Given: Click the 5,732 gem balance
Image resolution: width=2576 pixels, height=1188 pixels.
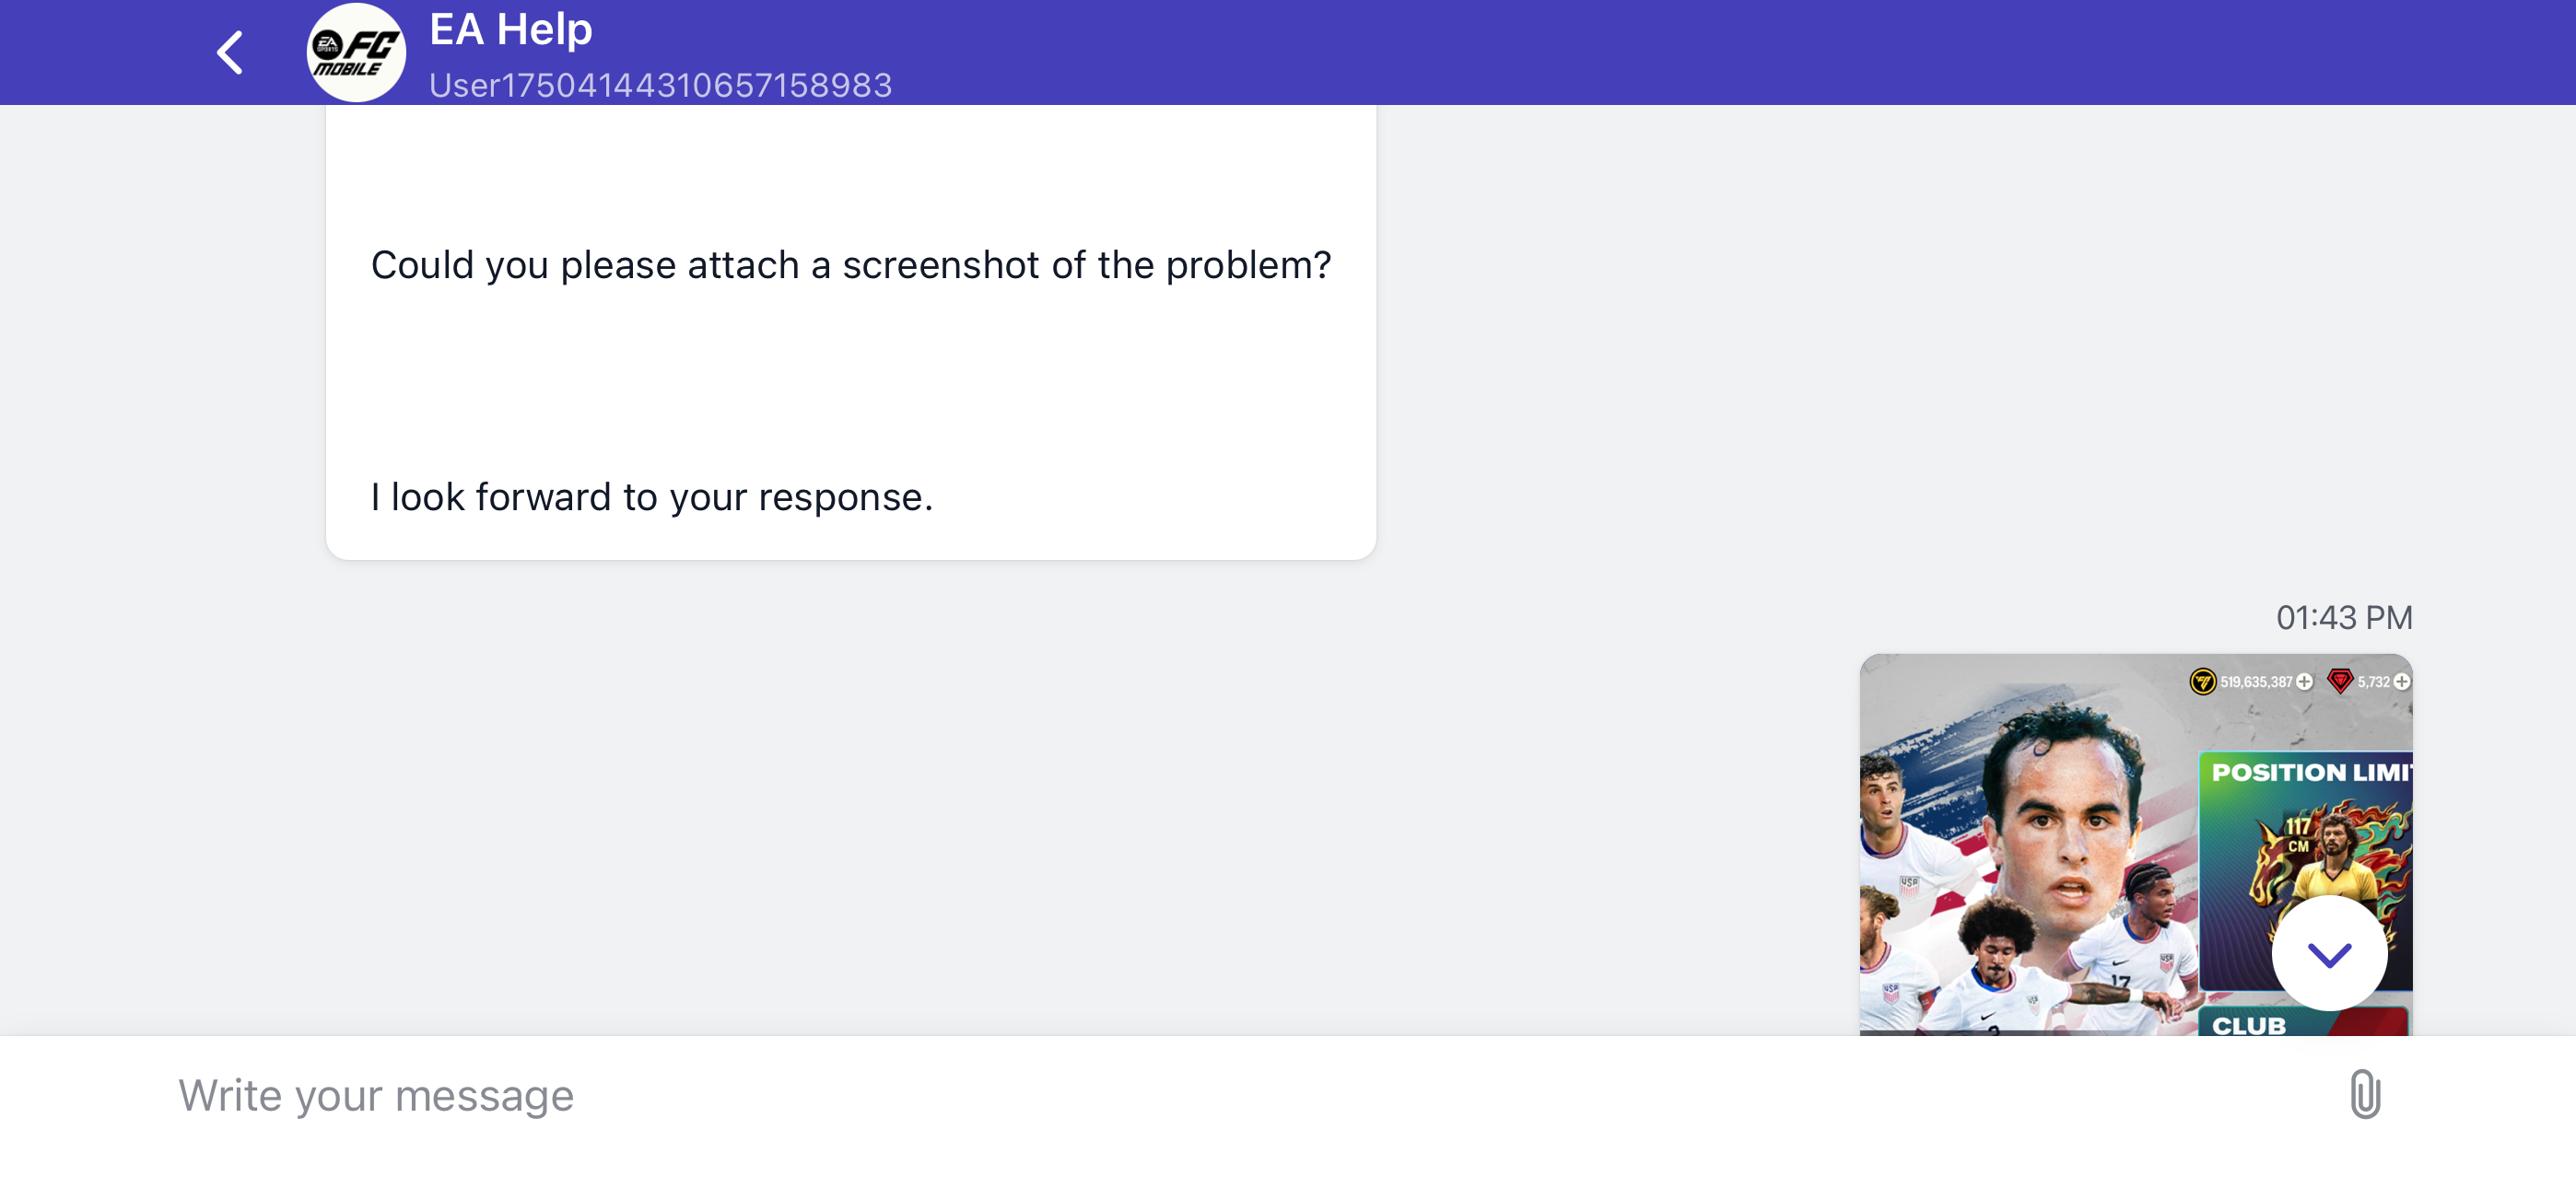Looking at the screenshot, I should coord(2373,682).
